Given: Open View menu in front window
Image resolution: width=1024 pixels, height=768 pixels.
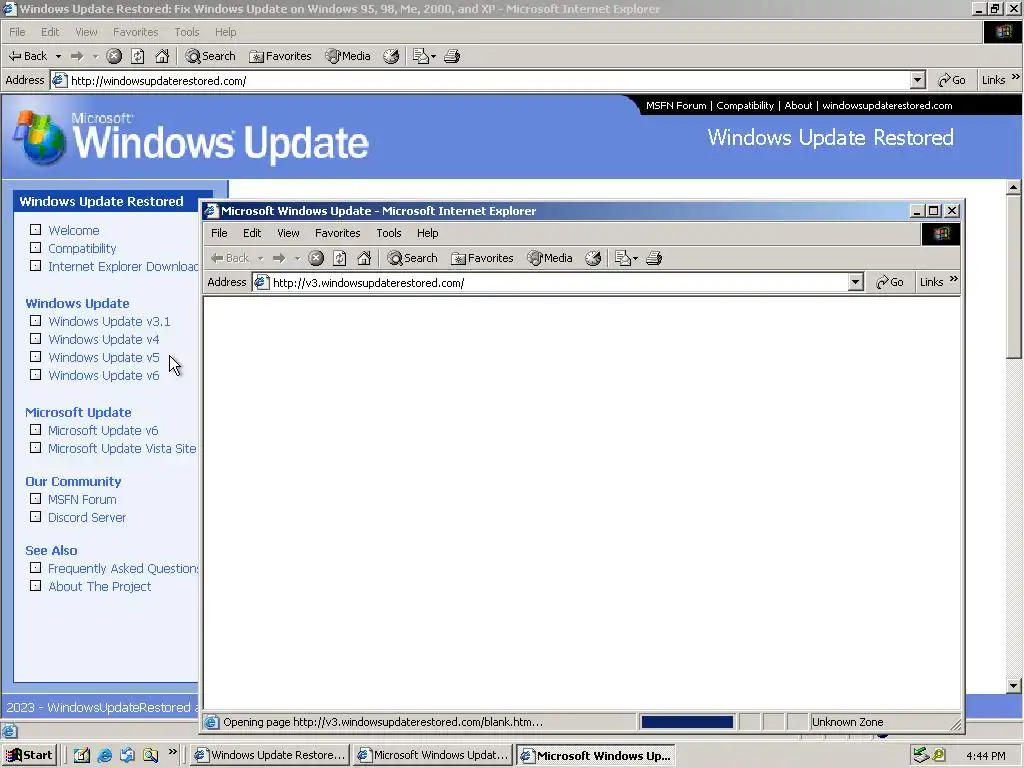Looking at the screenshot, I should click(x=288, y=233).
